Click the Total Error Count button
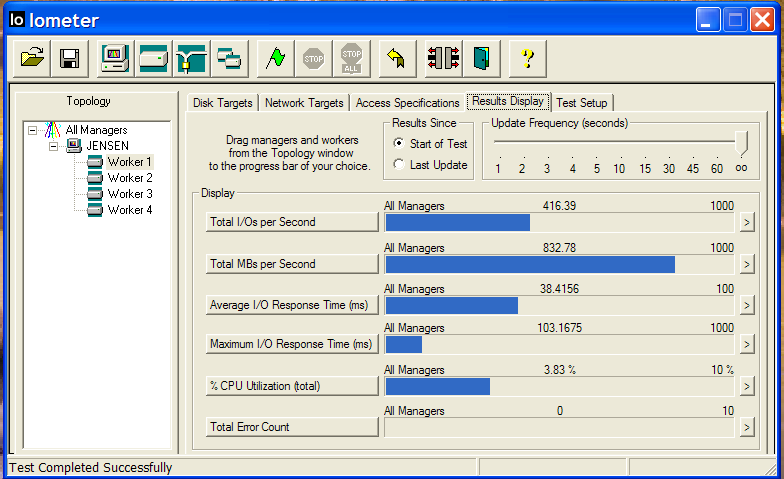Screen dimensions: 784x479 pyautogui.click(x=292, y=427)
